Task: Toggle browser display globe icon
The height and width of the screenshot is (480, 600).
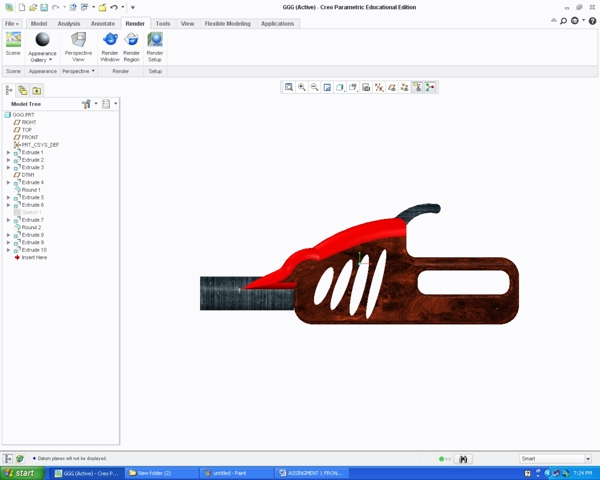Action: (x=20, y=459)
